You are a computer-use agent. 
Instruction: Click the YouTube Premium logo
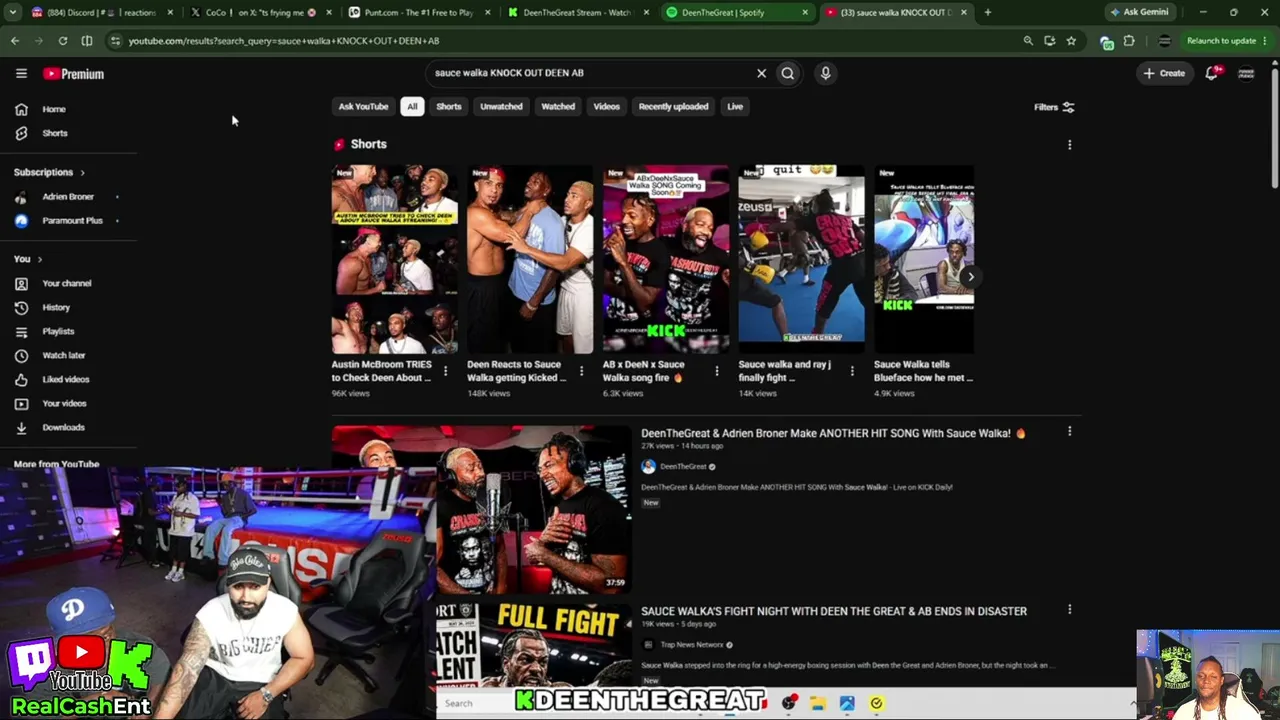74,74
